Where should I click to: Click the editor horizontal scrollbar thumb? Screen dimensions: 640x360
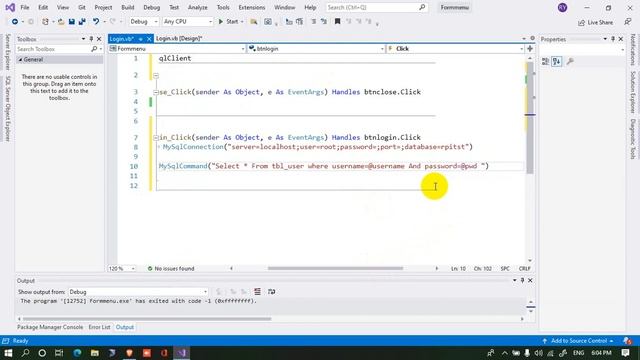(335, 269)
